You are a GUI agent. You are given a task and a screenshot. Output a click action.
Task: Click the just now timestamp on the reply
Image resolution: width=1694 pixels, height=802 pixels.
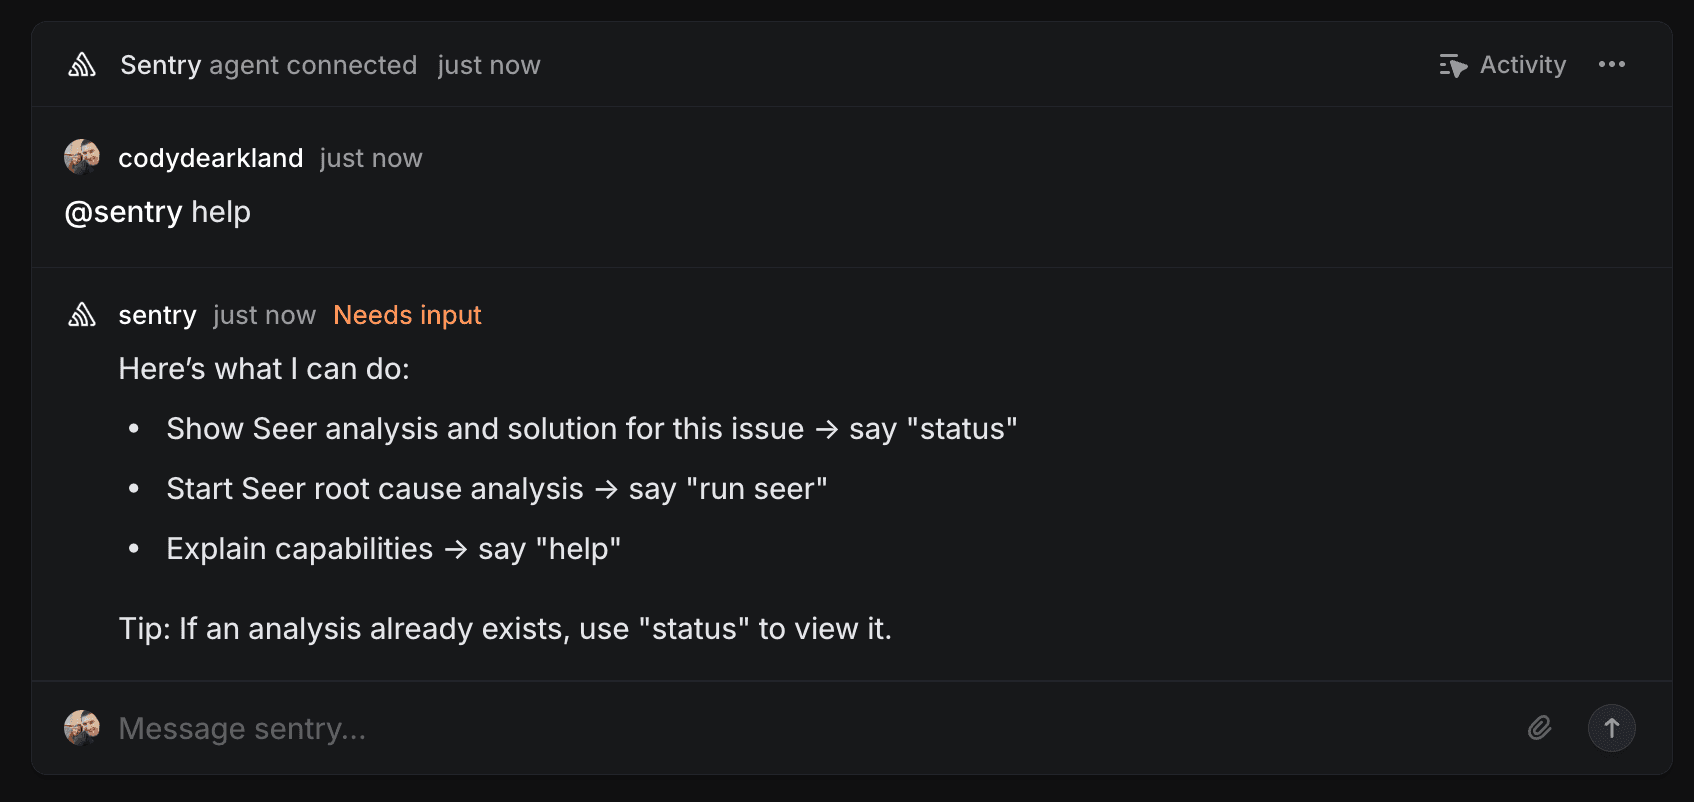pos(263,314)
